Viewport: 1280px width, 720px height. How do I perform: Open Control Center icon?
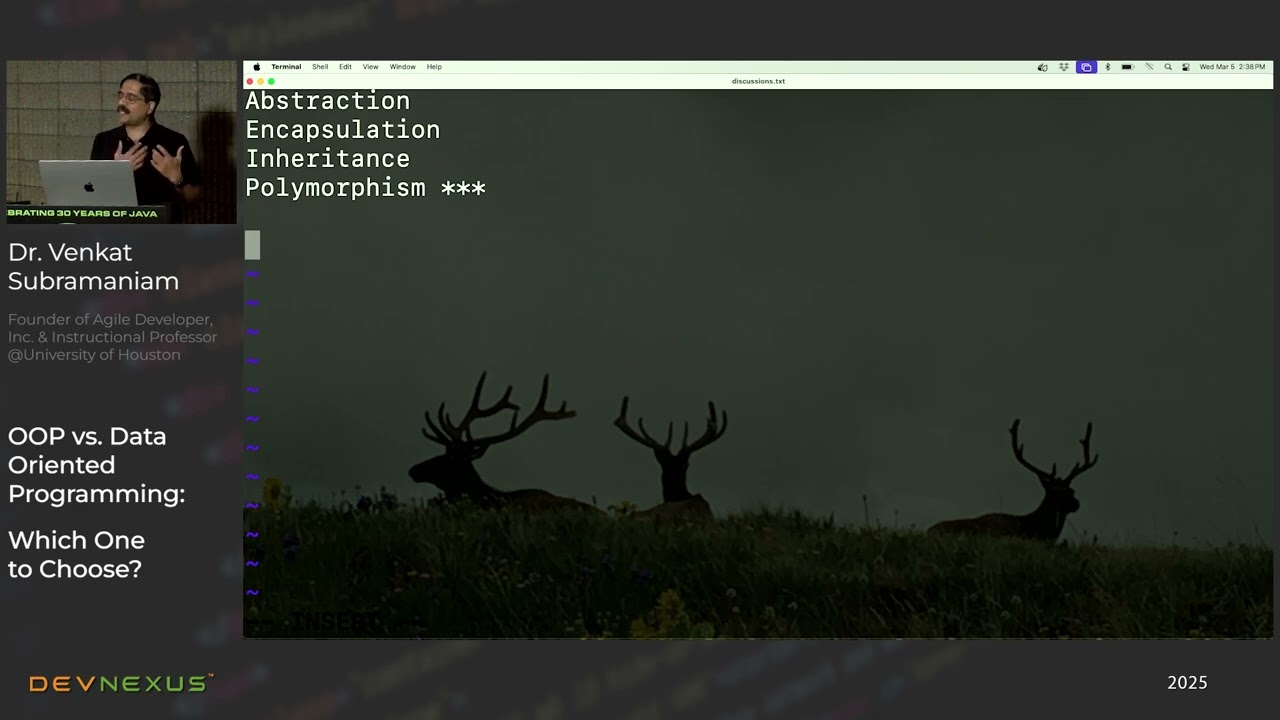1186,67
